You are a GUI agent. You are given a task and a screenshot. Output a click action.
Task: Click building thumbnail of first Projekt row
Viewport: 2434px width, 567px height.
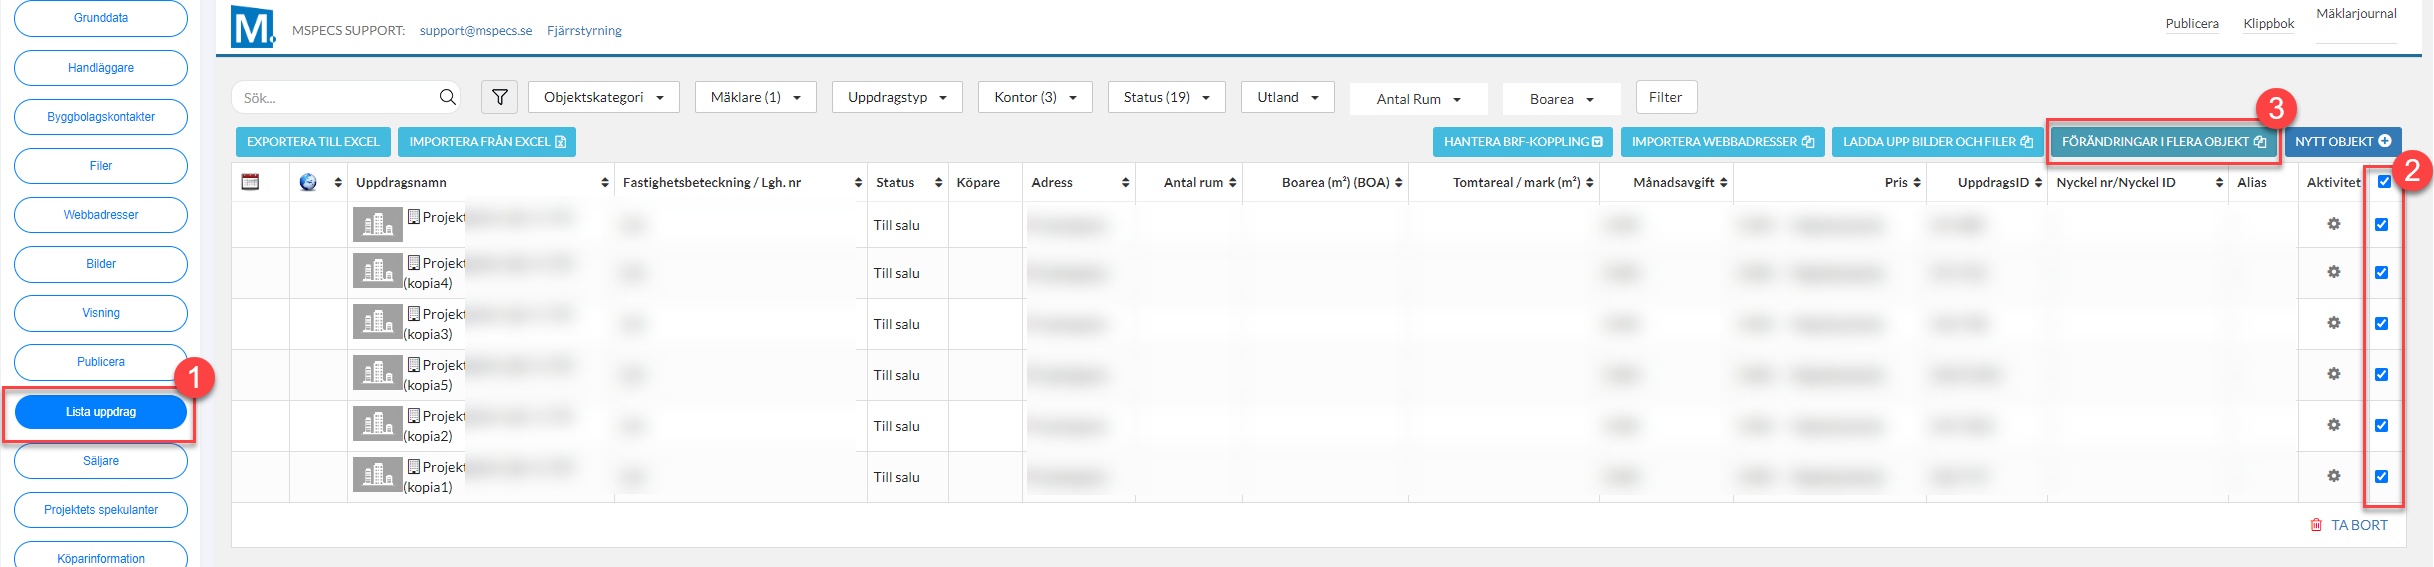(377, 225)
